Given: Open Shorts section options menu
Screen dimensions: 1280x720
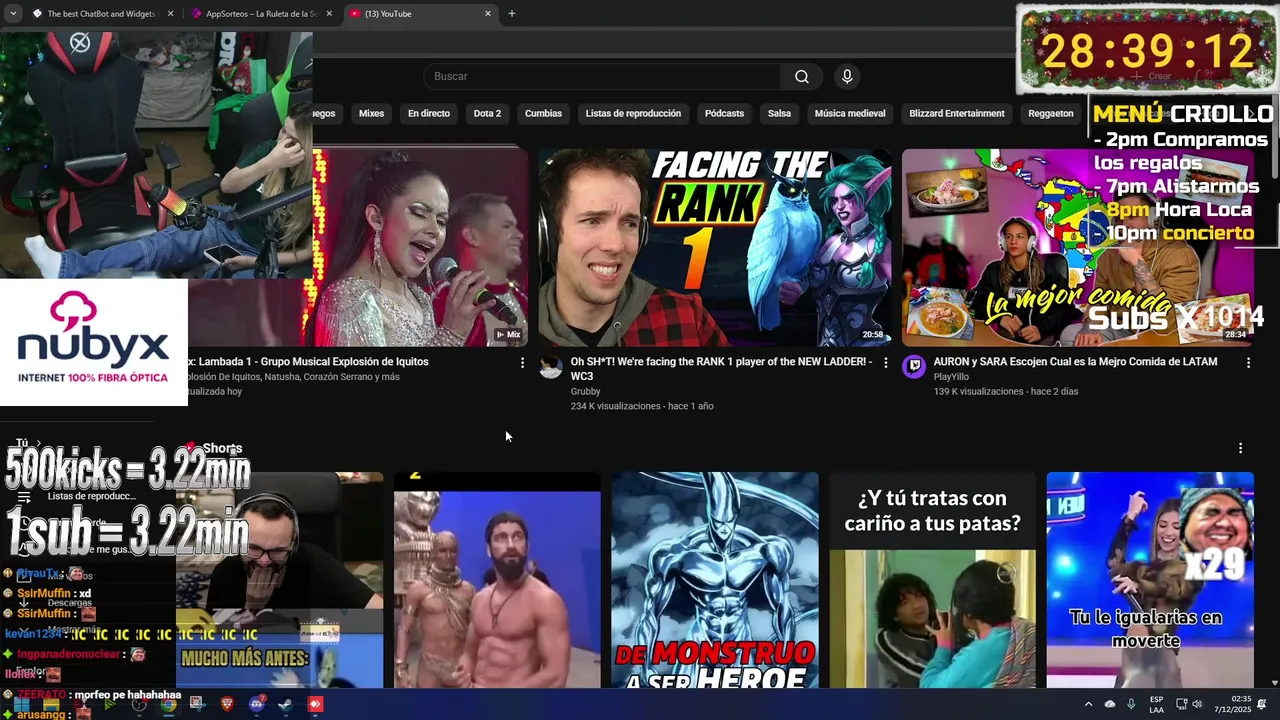Looking at the screenshot, I should click(x=1240, y=449).
